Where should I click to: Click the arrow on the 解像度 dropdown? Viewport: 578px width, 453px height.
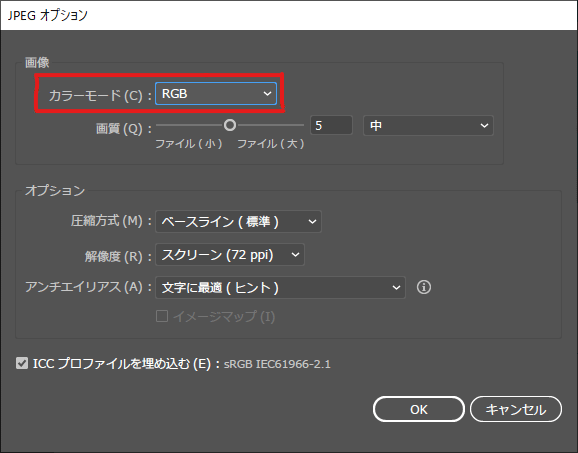coord(295,255)
